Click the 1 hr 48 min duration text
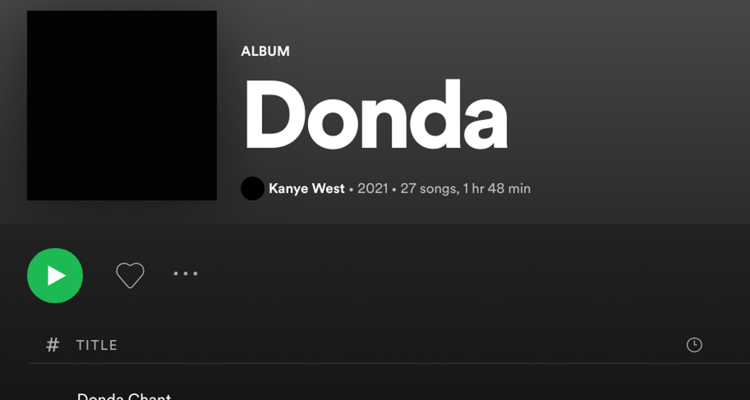This screenshot has width=750, height=400. coord(497,189)
